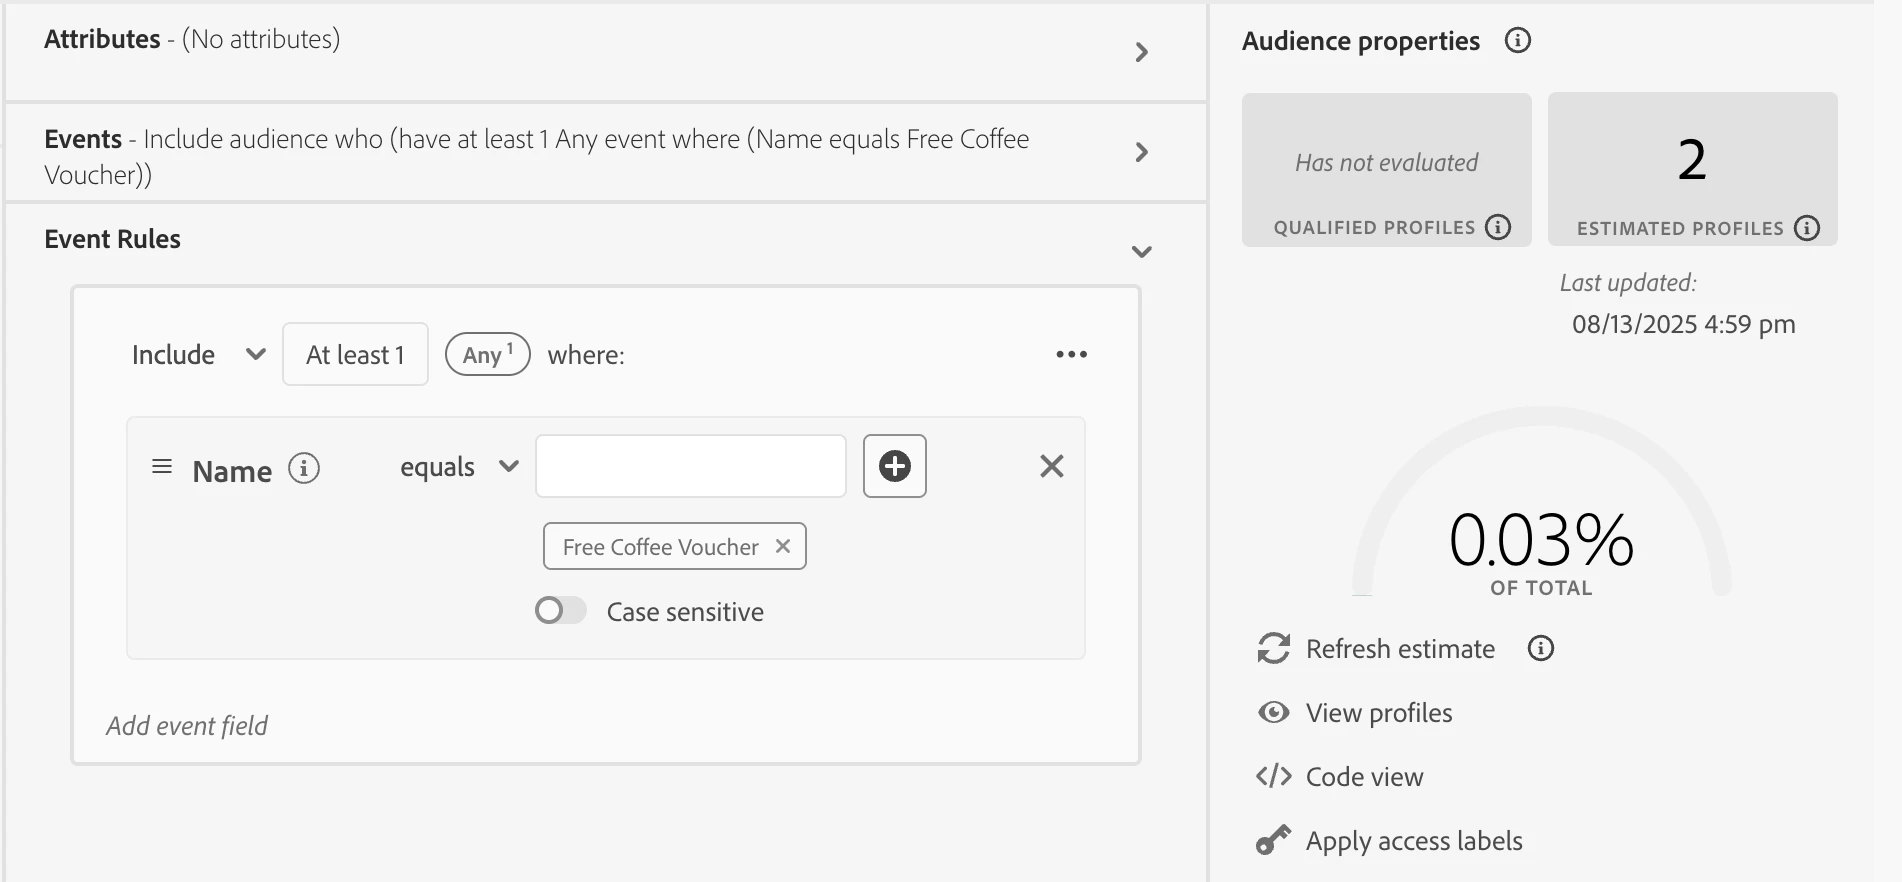Click the Qualified Profiles info icon
1902x882 pixels.
1497,227
